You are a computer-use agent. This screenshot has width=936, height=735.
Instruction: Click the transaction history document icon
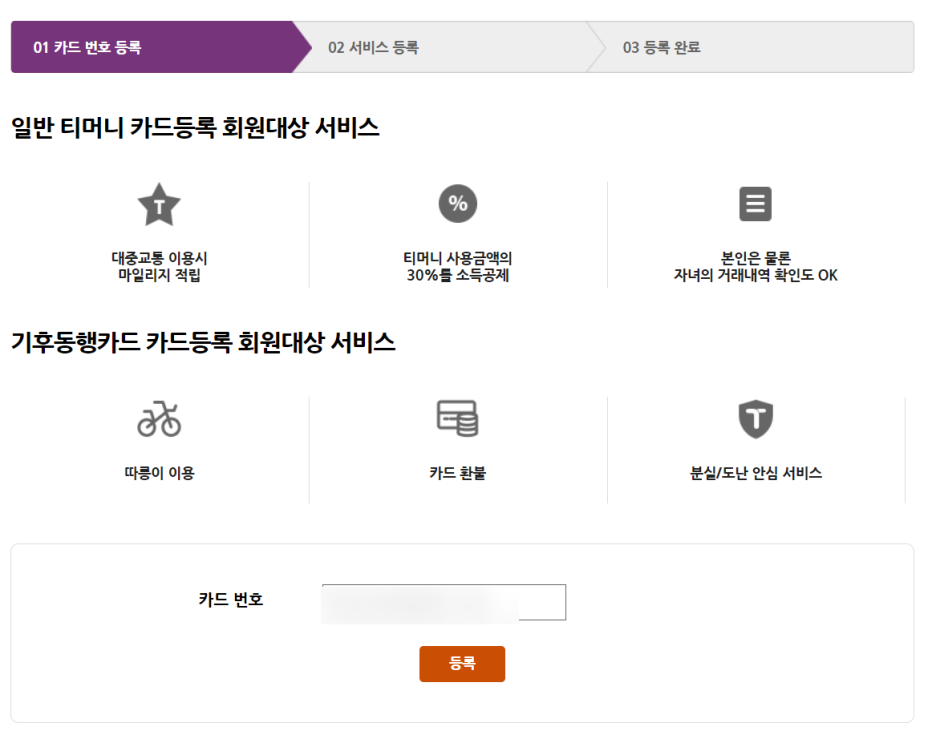coord(755,204)
